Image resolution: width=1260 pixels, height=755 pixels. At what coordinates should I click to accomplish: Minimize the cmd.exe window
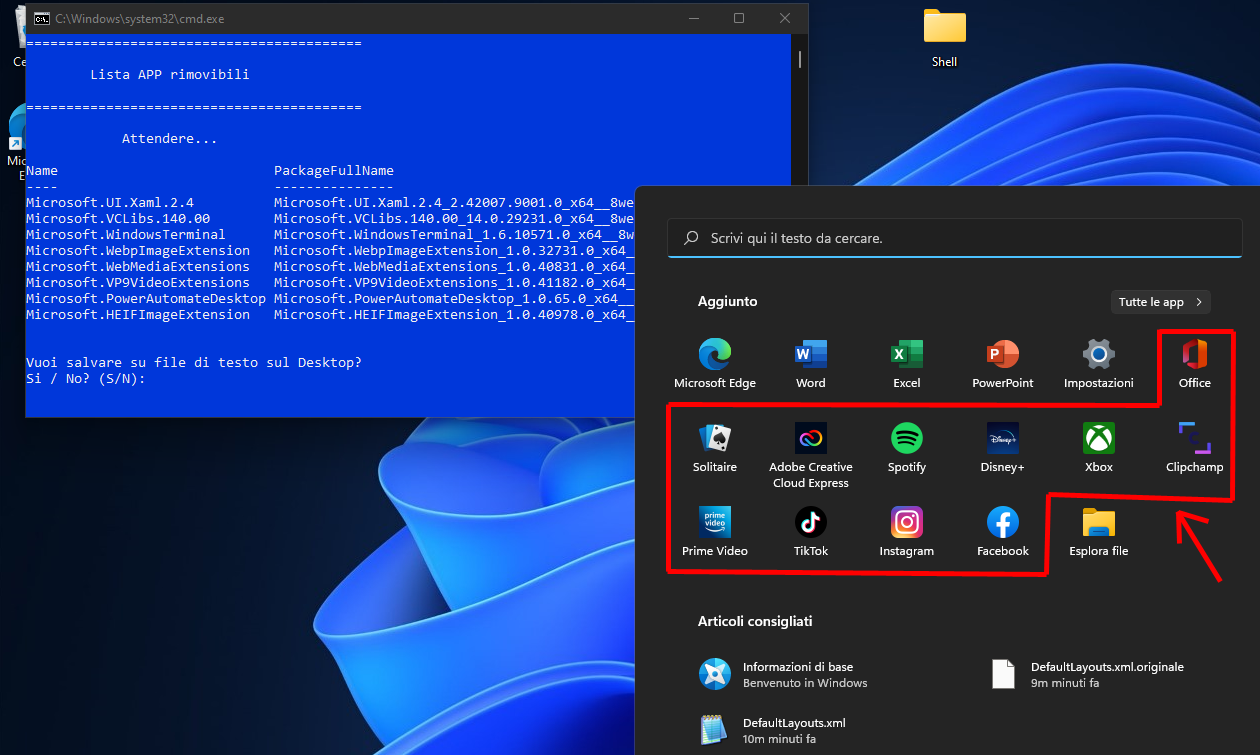[693, 18]
